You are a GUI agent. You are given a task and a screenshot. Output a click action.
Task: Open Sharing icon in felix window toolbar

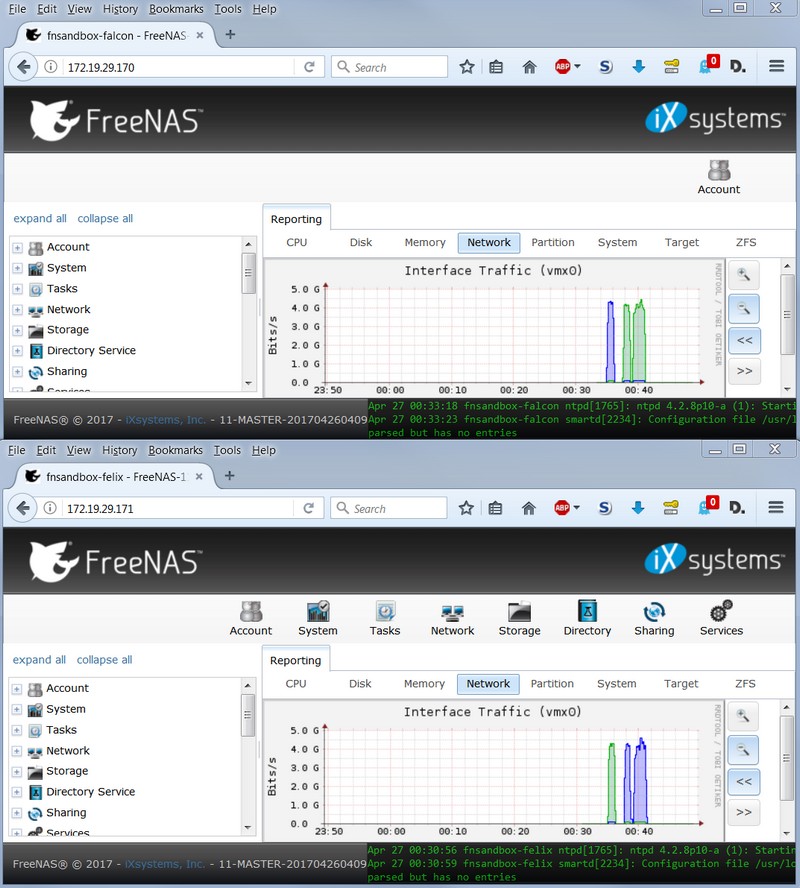coord(654,618)
